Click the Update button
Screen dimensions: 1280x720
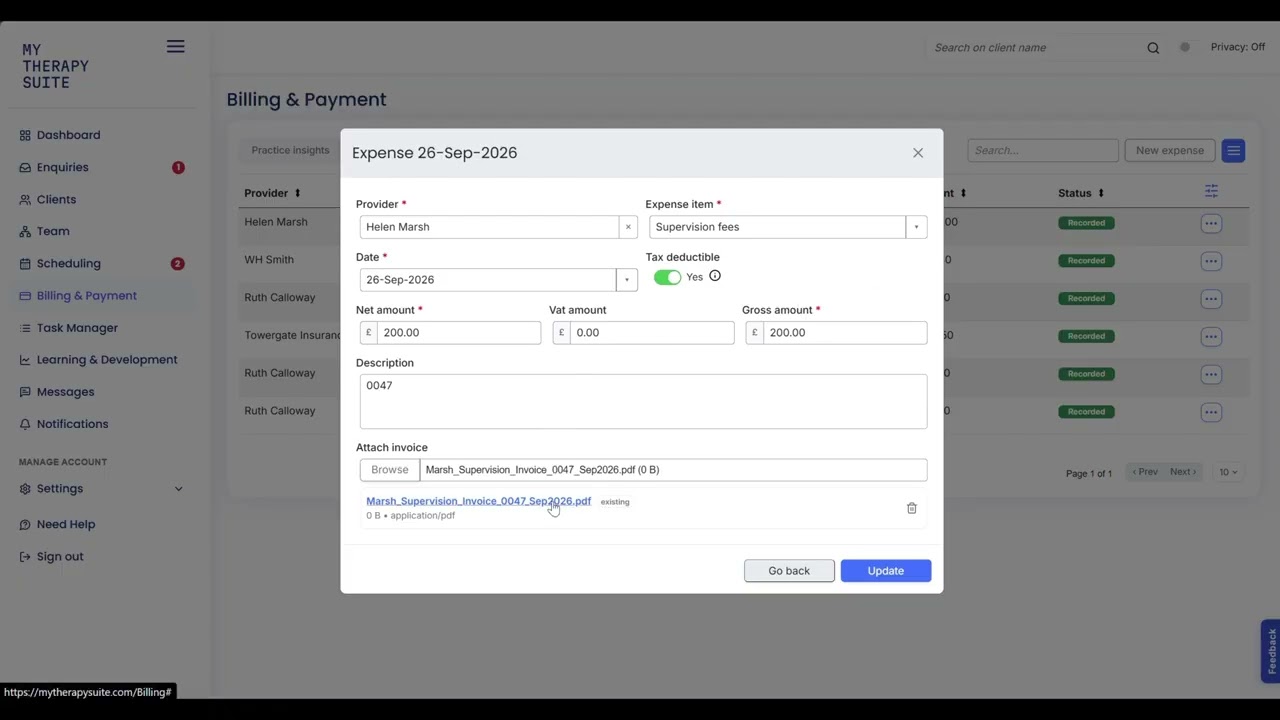coord(886,571)
